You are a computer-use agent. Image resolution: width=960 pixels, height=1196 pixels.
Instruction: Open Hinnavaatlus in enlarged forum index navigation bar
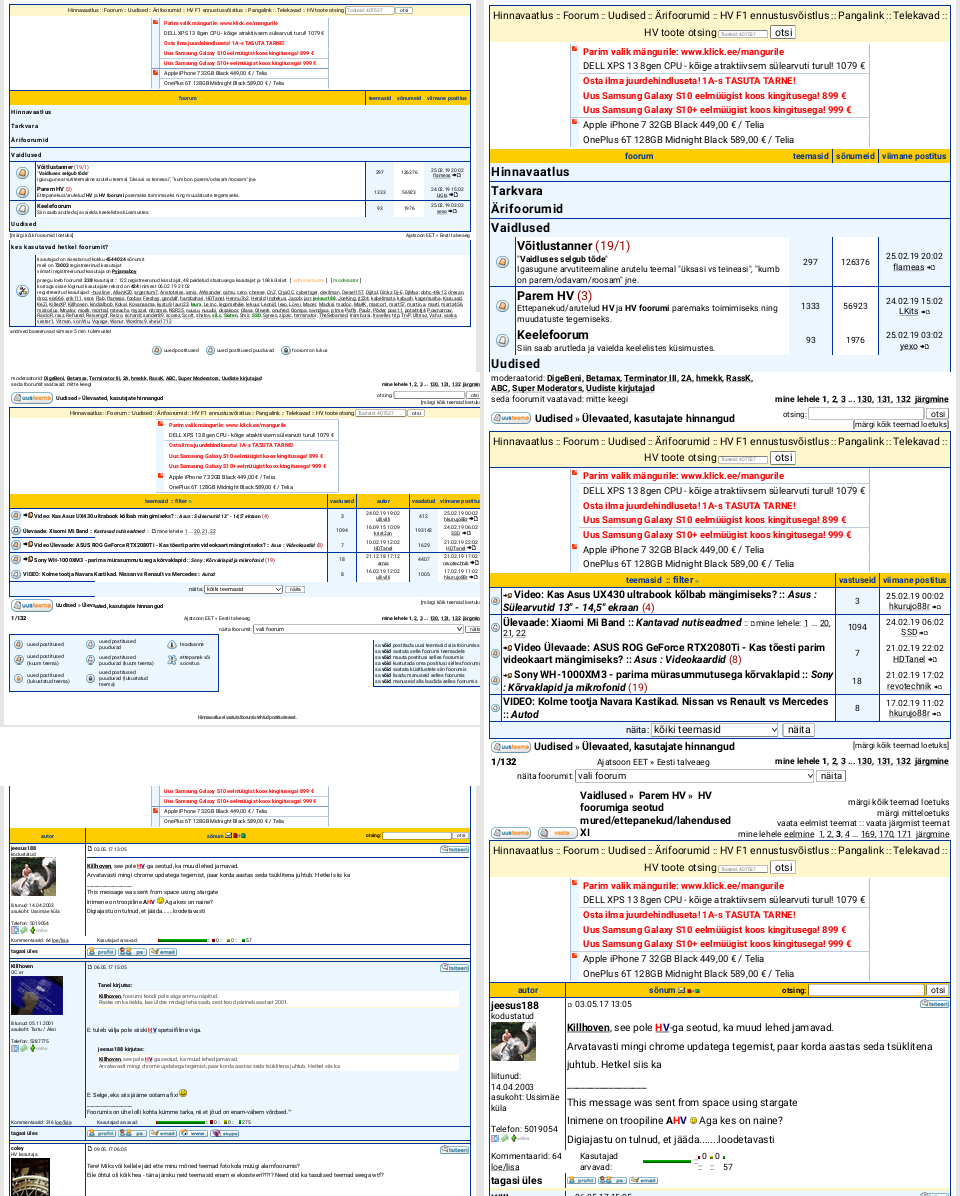point(523,15)
